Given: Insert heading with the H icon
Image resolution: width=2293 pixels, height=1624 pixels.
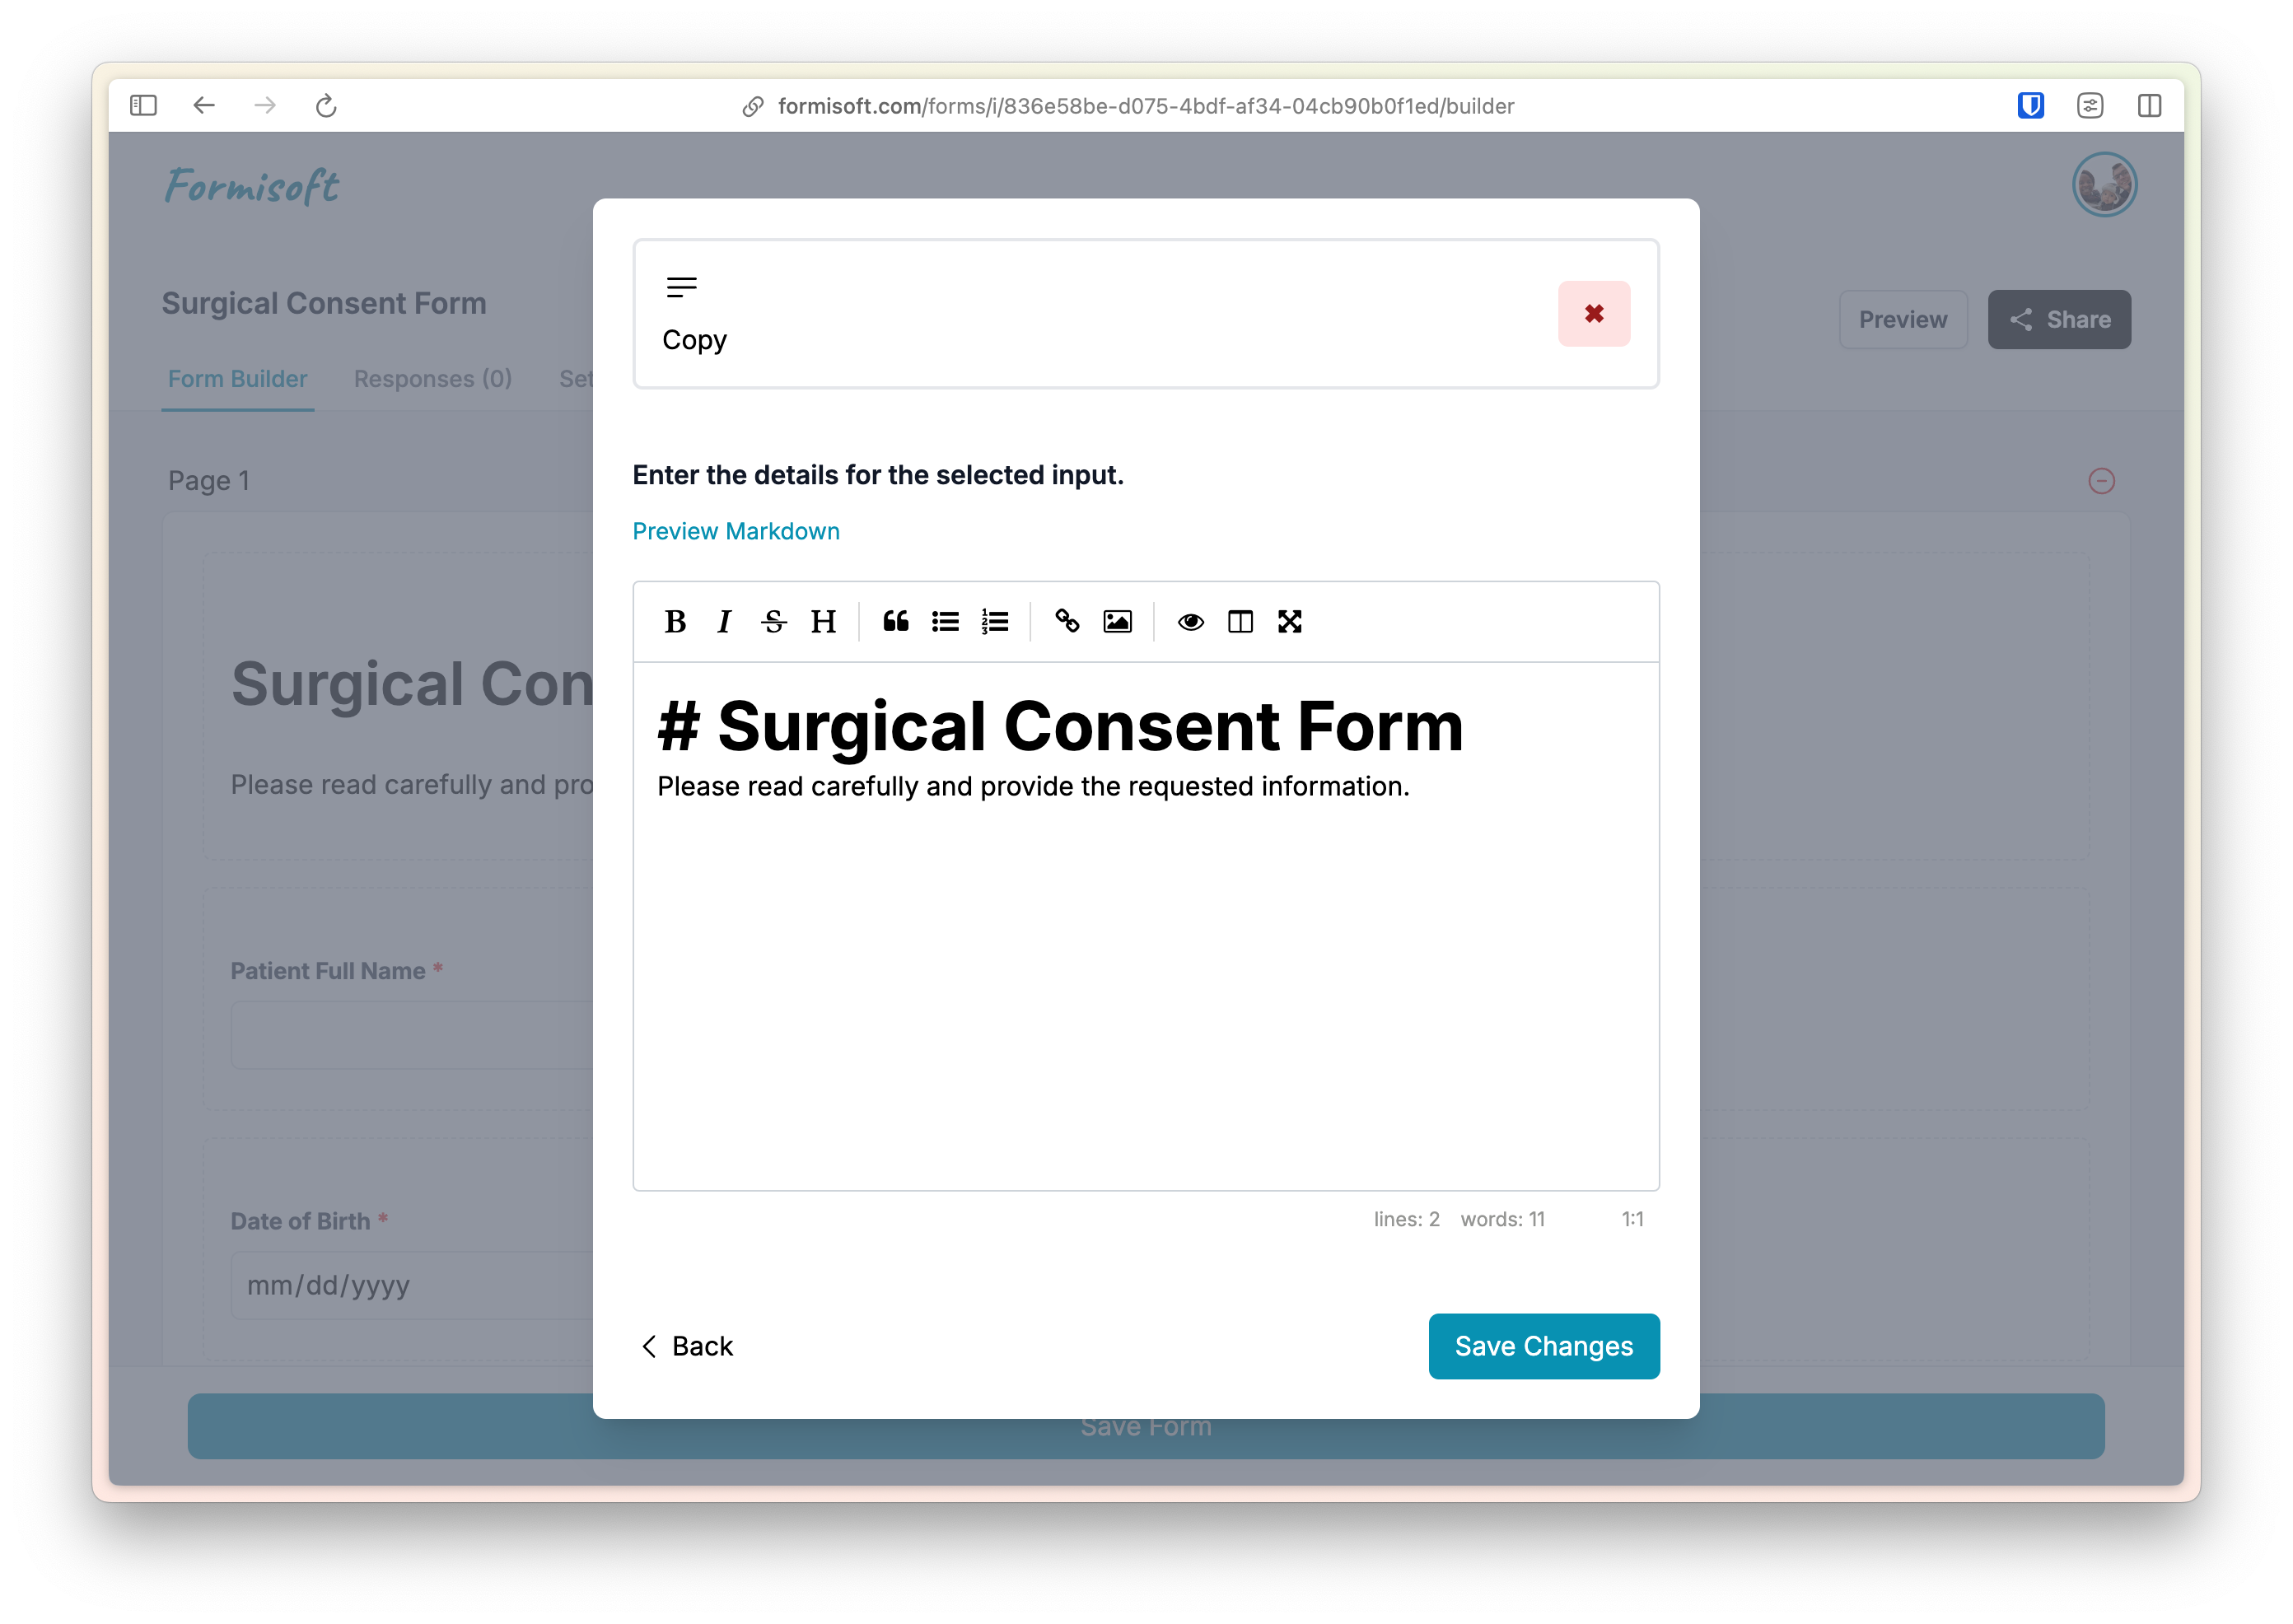Looking at the screenshot, I should click(x=823, y=622).
